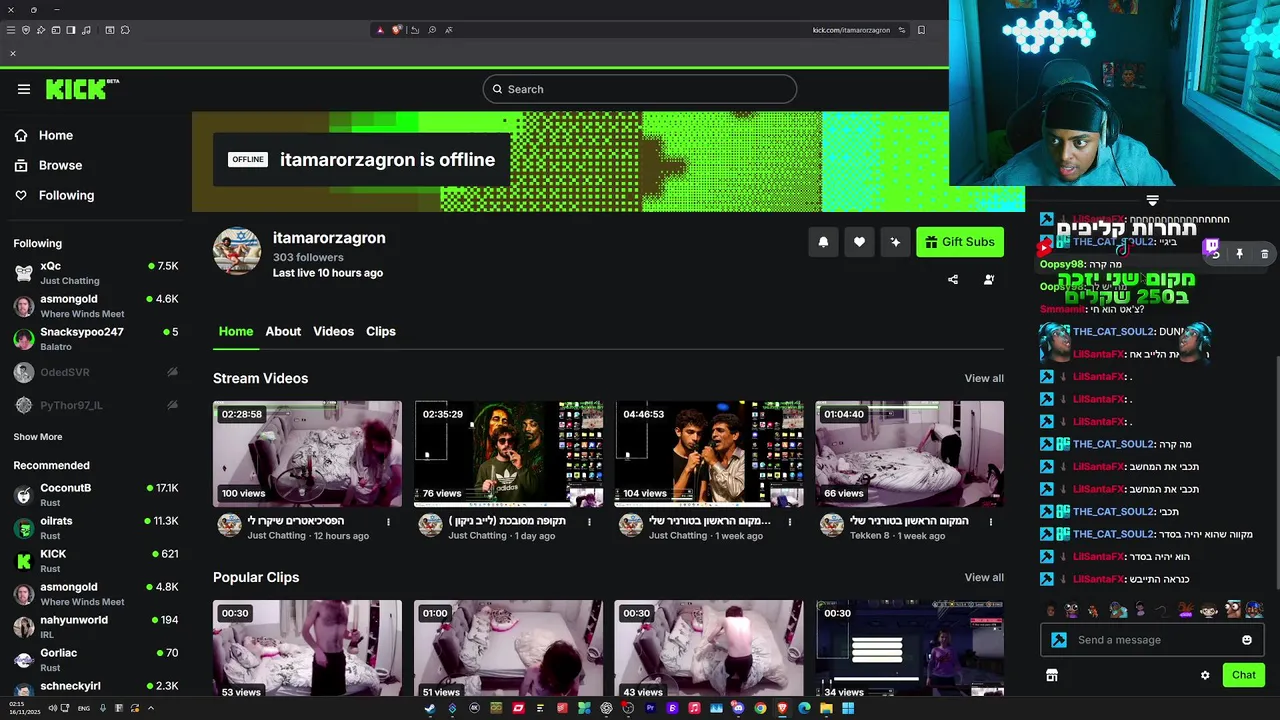The height and width of the screenshot is (720, 1280).
Task: Play the popular clip with 34 views
Action: (909, 648)
